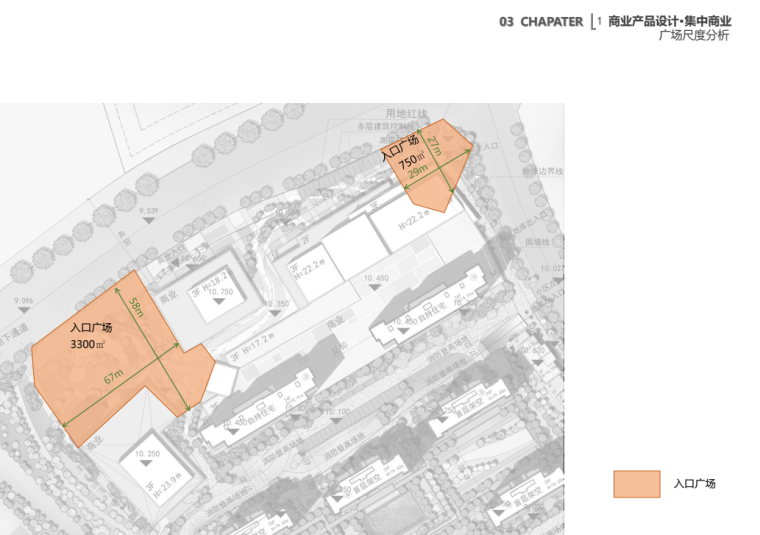
Task: Click the 10.450 elevation marker
Action: point(376,287)
